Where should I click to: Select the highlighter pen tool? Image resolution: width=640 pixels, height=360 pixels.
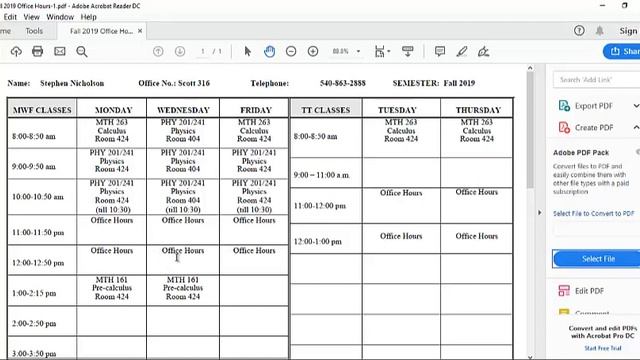point(462,51)
